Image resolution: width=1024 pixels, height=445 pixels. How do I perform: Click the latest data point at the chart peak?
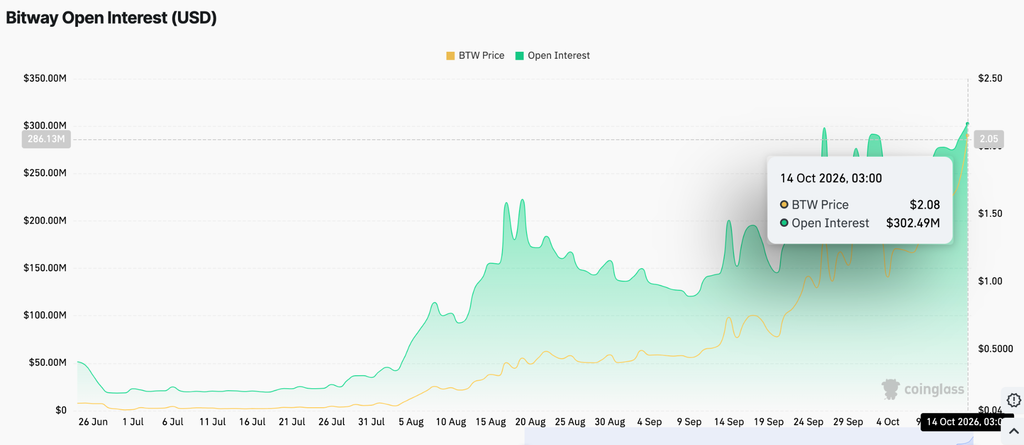coord(967,123)
